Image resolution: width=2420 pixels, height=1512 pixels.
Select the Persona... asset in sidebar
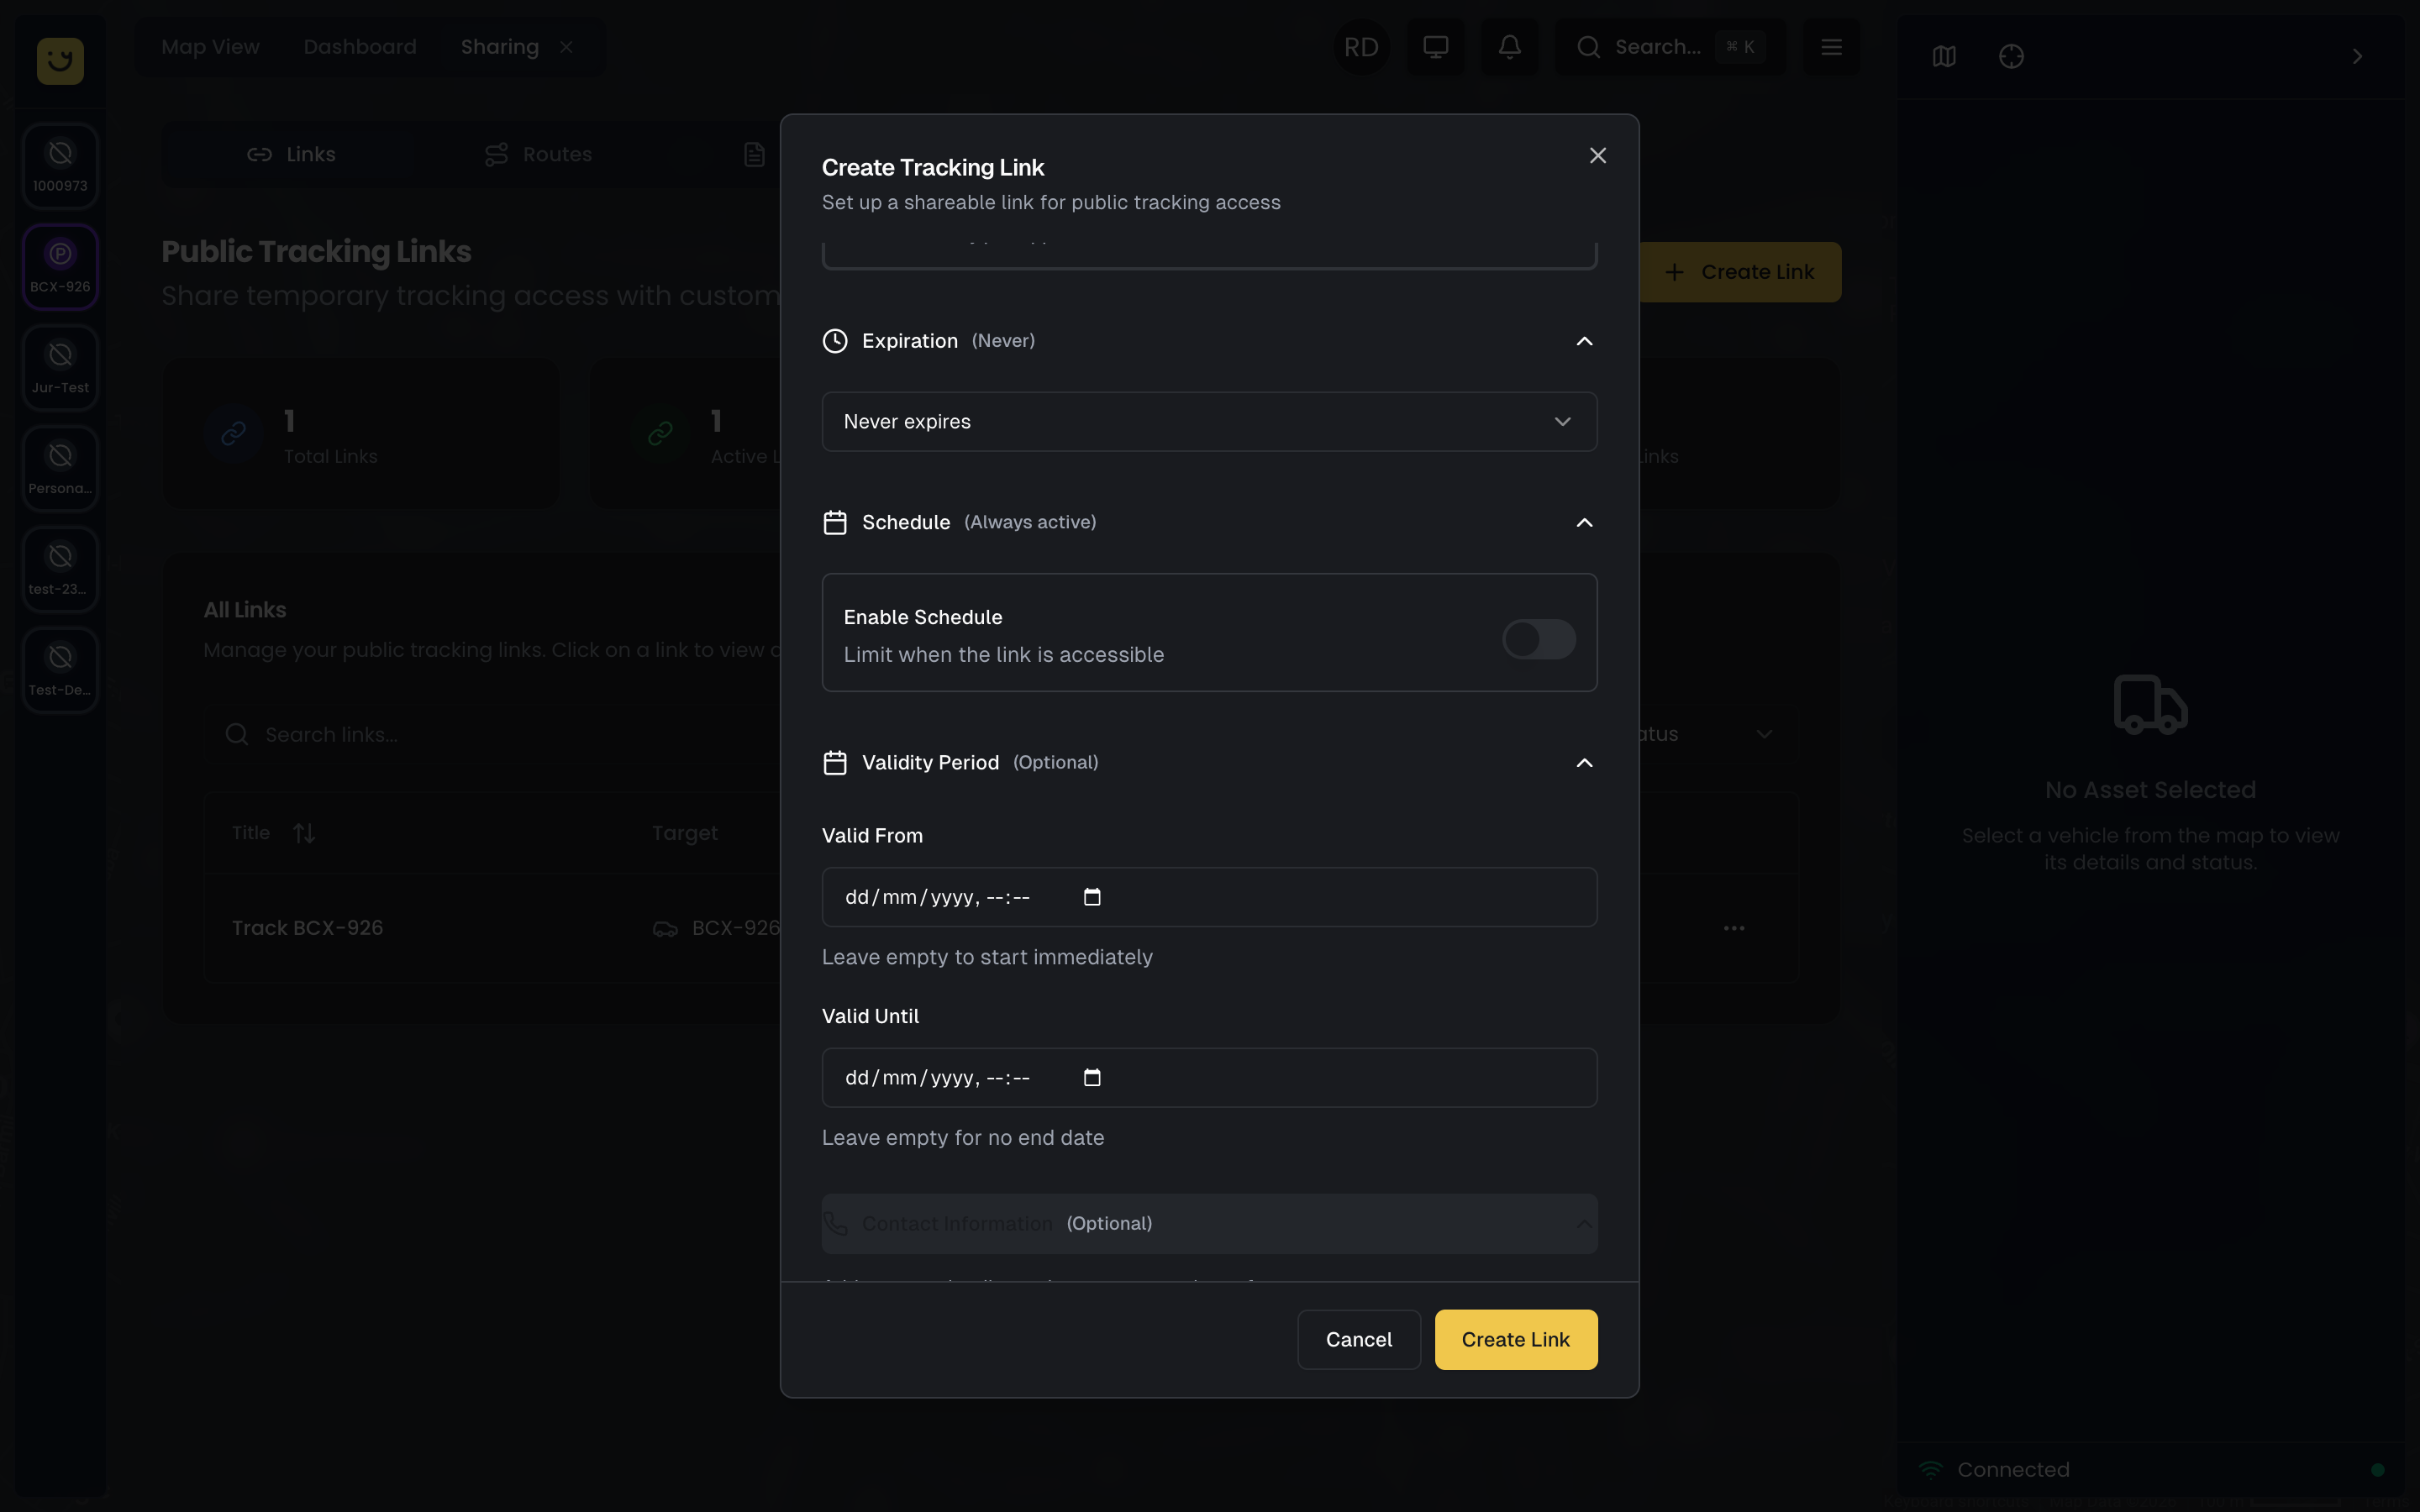[60, 469]
